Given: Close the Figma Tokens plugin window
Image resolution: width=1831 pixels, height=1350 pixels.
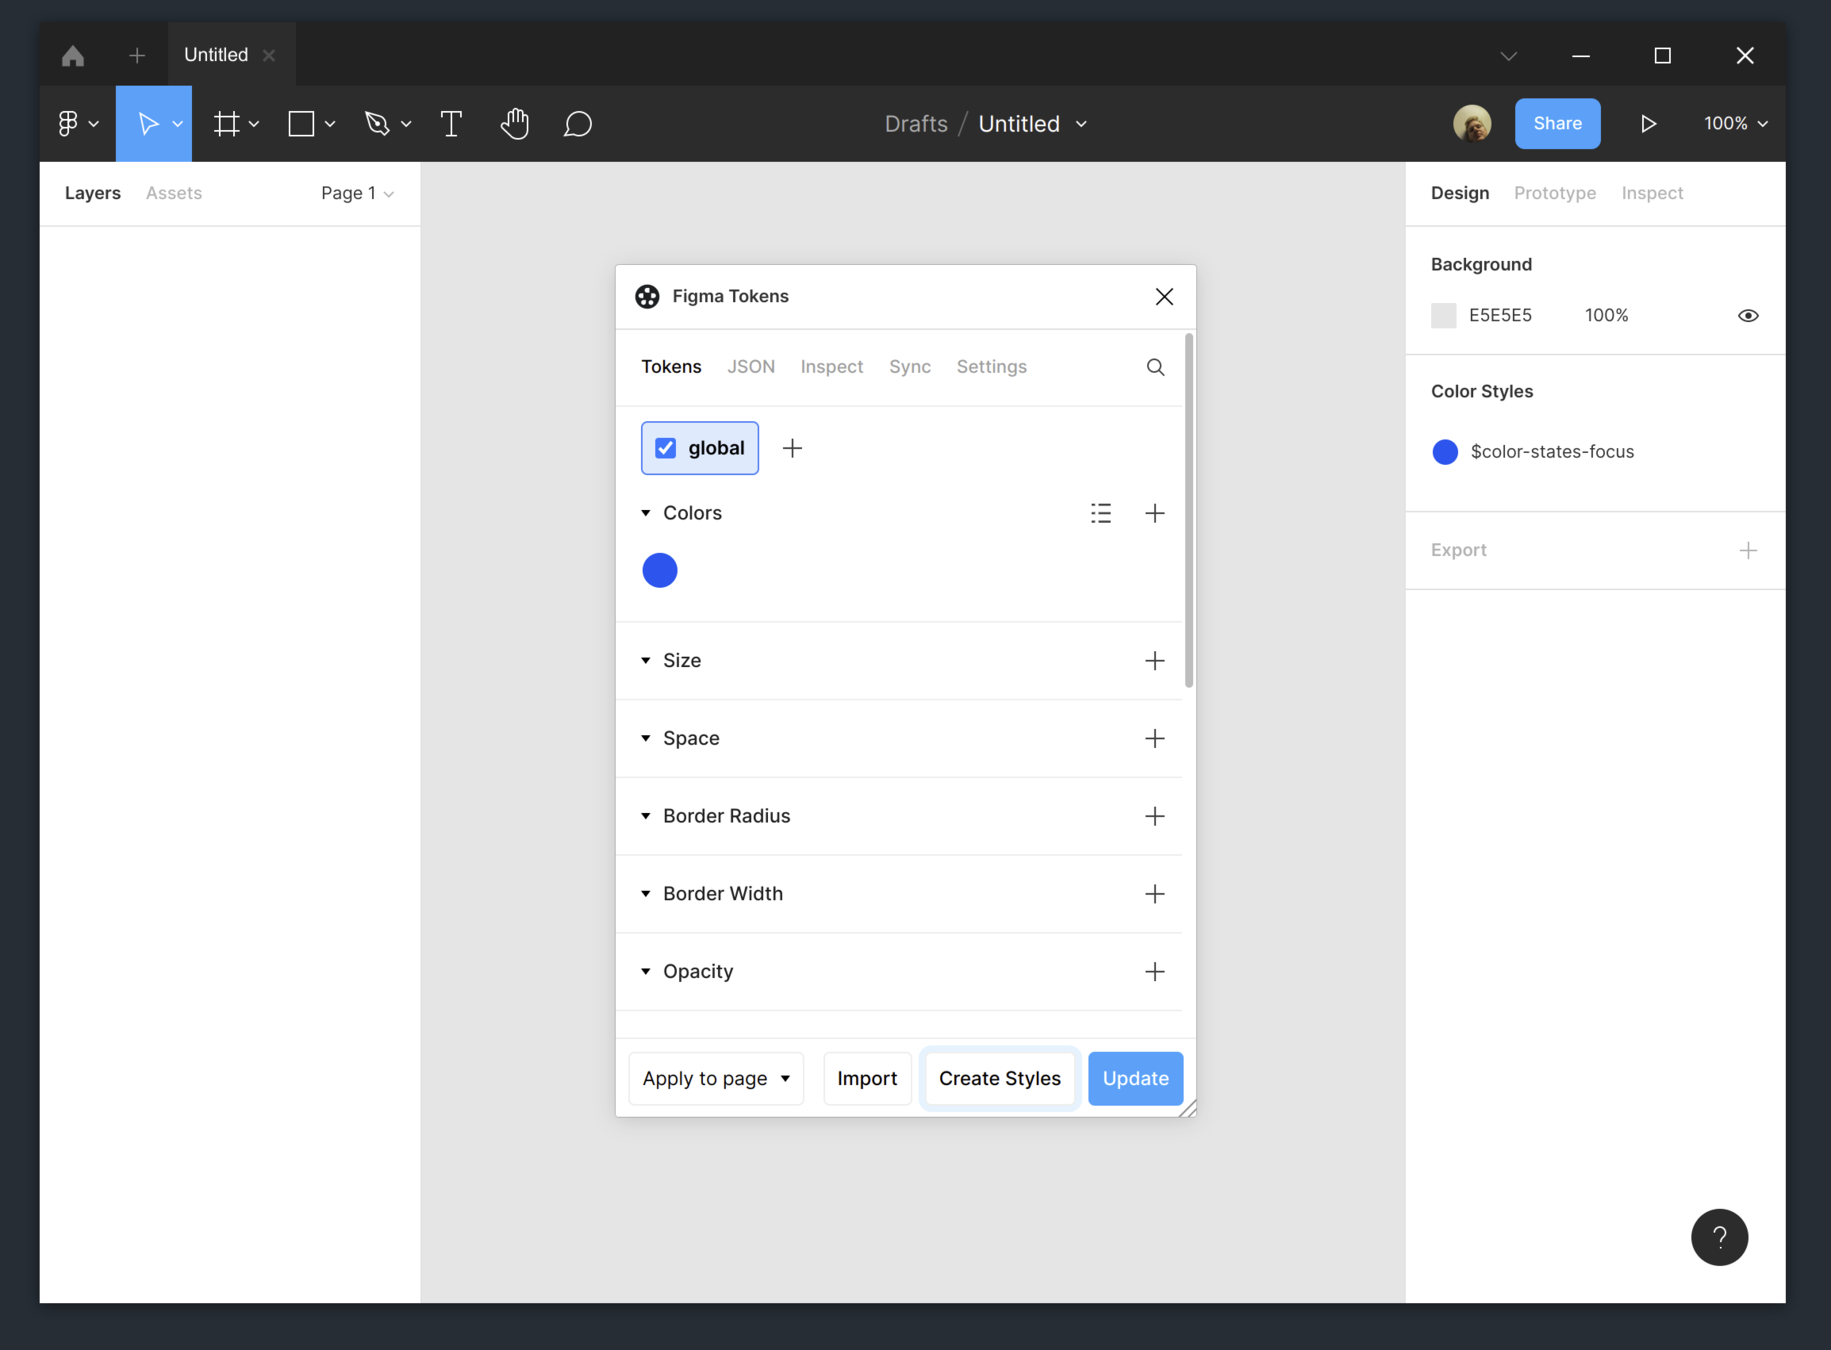Looking at the screenshot, I should click(x=1164, y=296).
